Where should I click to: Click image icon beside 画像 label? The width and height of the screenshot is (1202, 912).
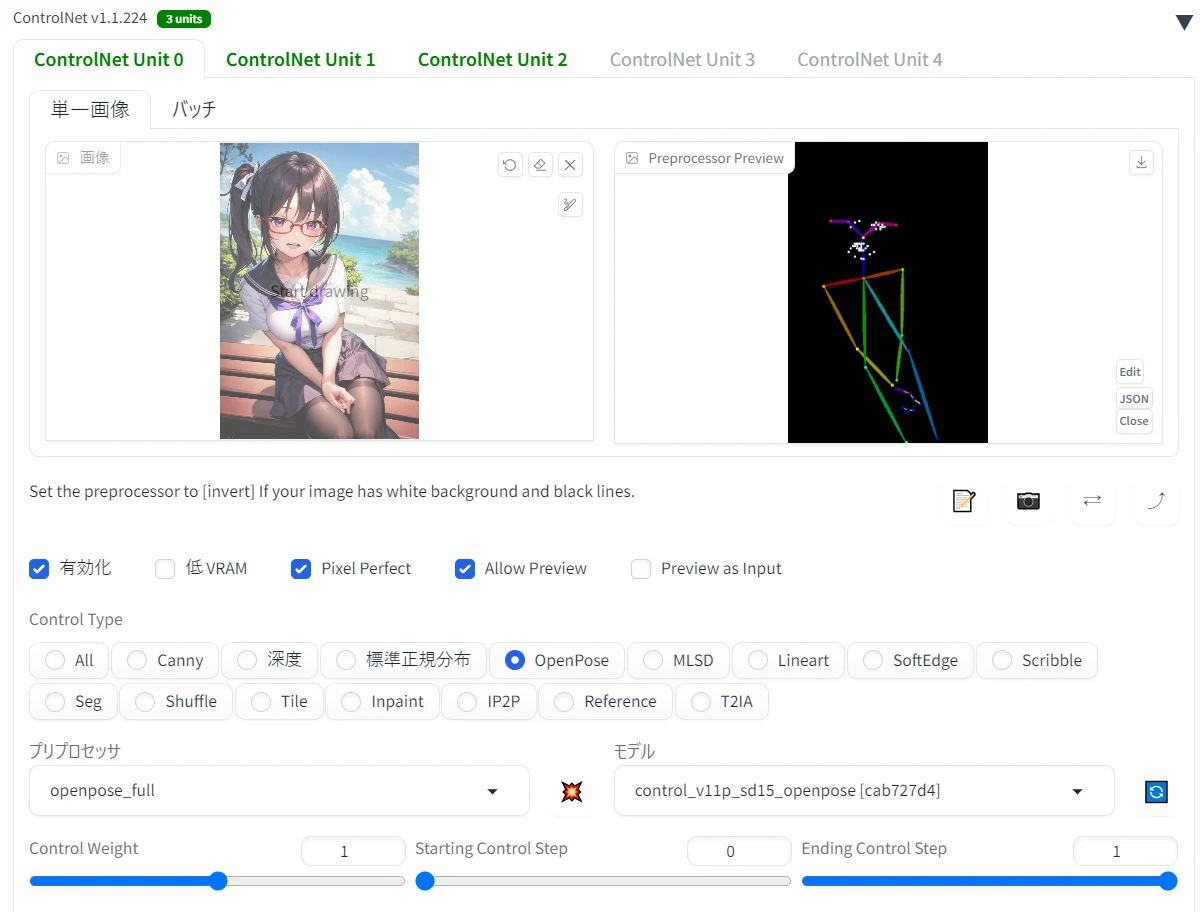(x=63, y=158)
